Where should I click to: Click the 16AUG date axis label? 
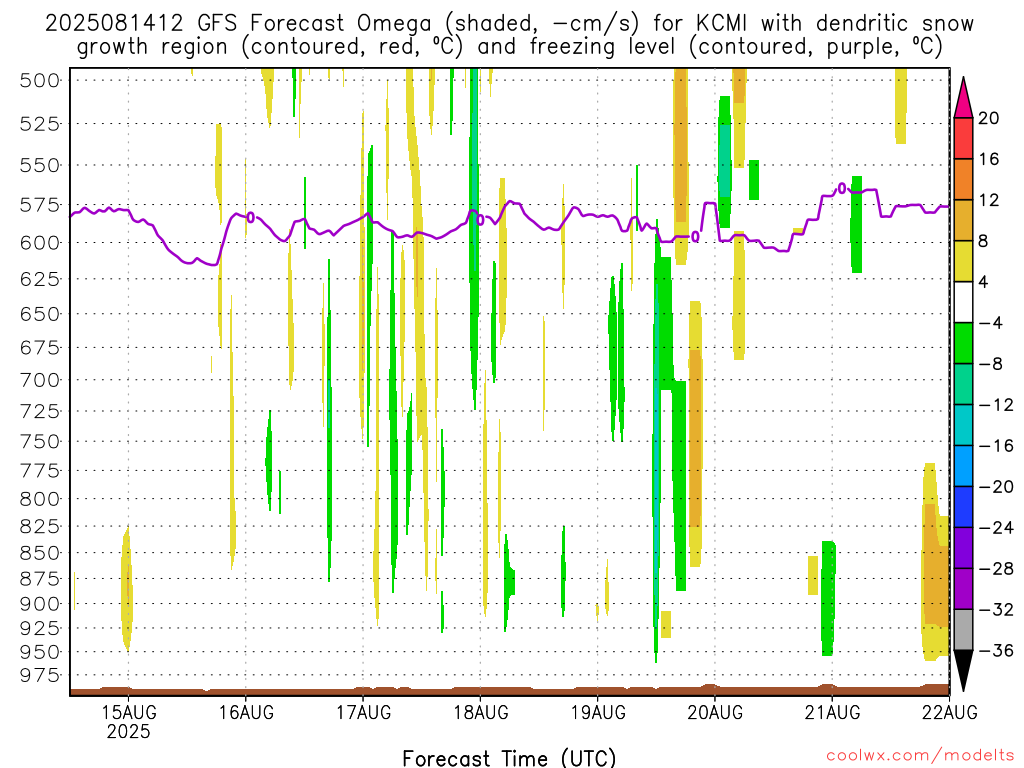coord(246,712)
